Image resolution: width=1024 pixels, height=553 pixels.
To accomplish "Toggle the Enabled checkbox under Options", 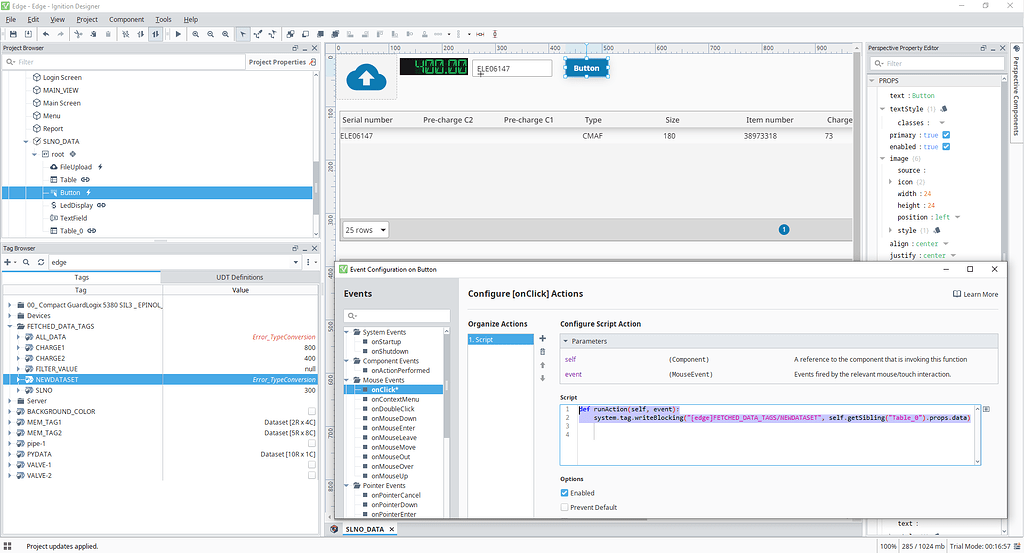I will pos(565,493).
